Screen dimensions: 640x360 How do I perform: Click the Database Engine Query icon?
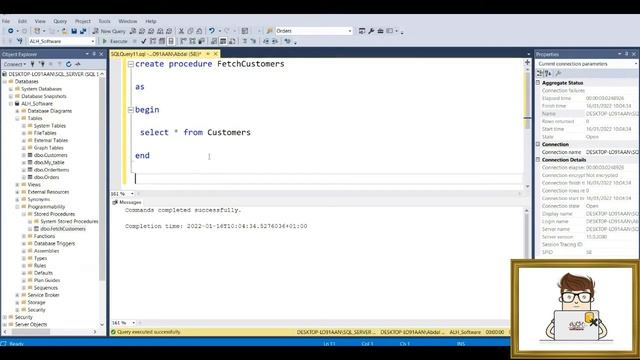(x=133, y=31)
